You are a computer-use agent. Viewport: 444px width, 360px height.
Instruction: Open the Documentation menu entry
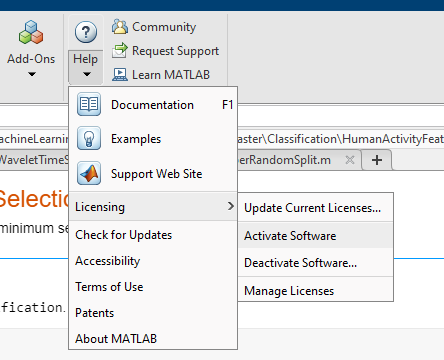tap(153, 104)
